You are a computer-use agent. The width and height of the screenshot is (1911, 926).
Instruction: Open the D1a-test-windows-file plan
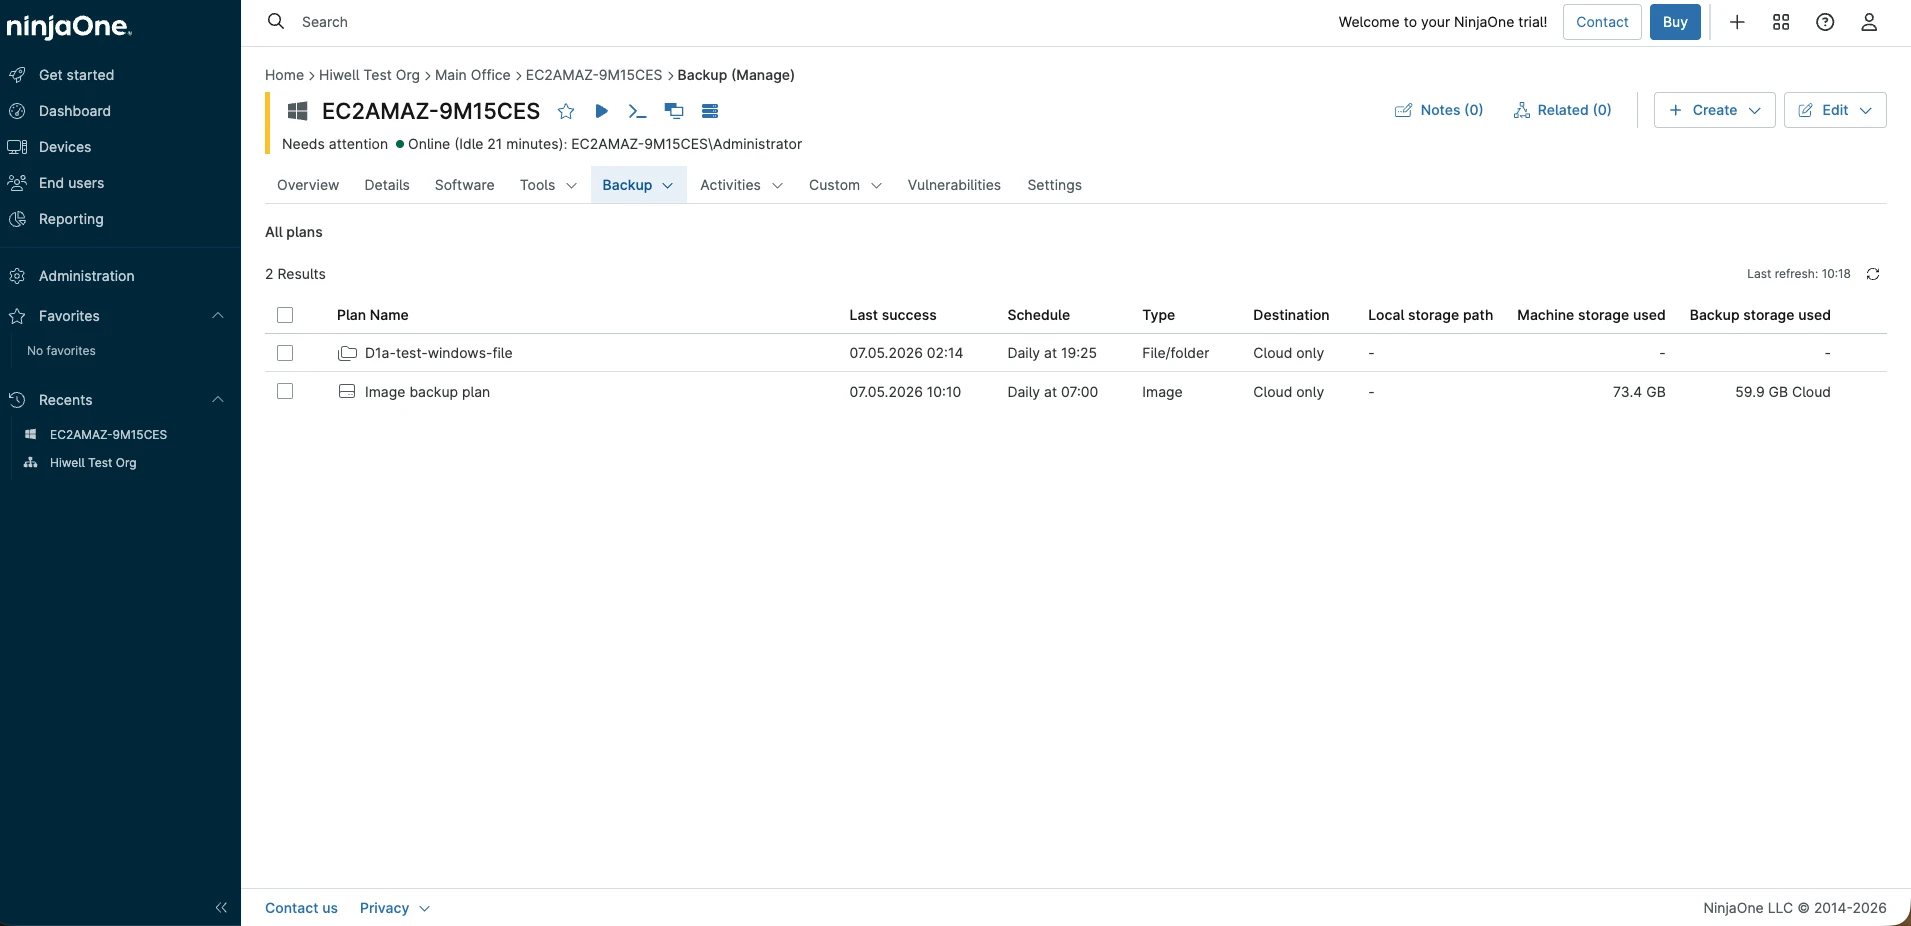438,353
